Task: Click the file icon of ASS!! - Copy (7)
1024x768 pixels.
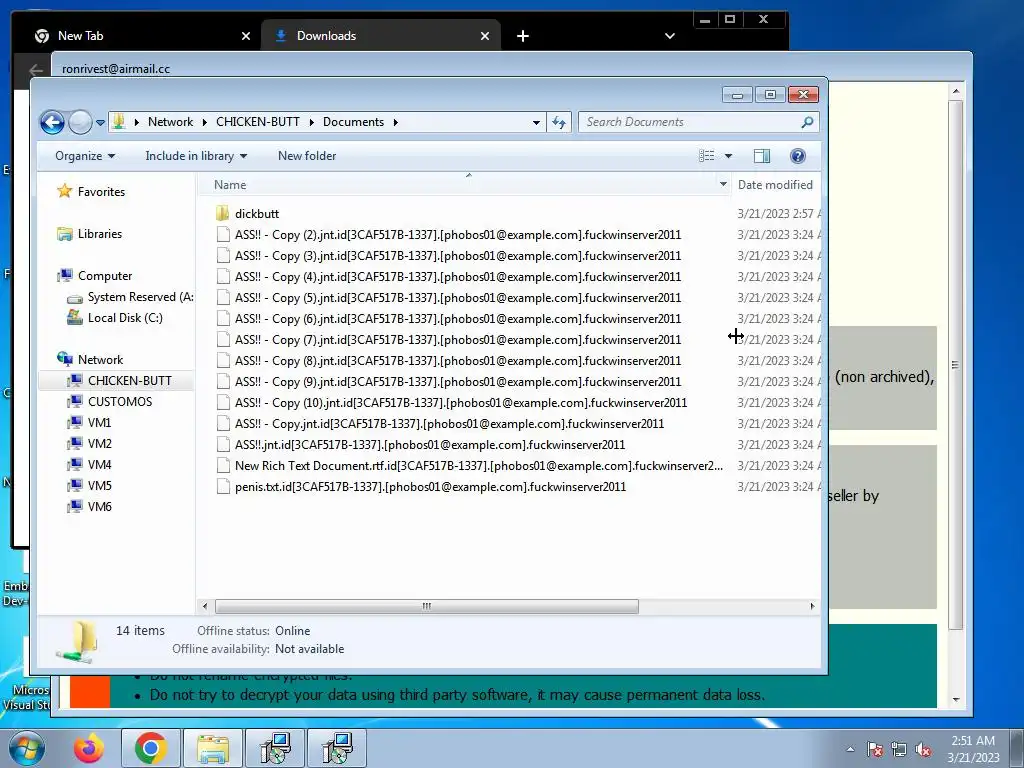Action: pos(223,340)
